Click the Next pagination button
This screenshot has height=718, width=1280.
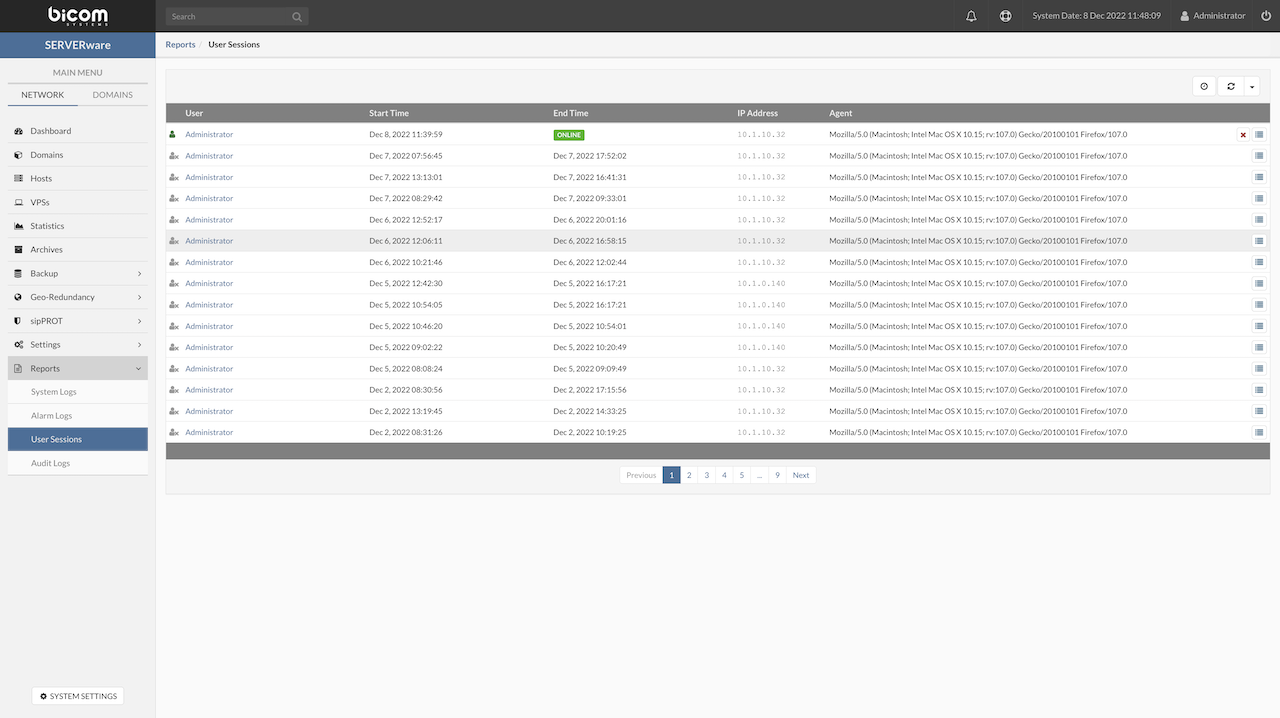pos(800,475)
